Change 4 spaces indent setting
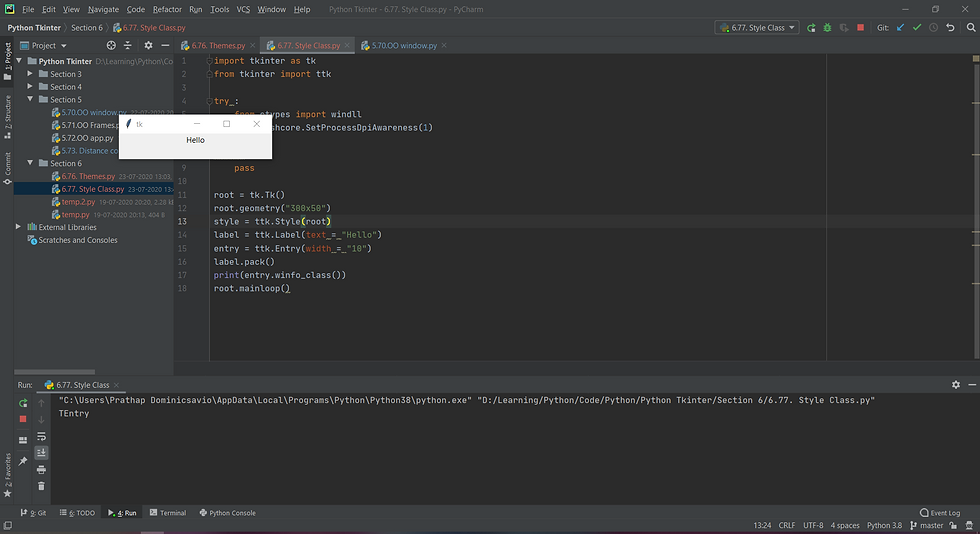The width and height of the screenshot is (980, 534). pos(845,525)
